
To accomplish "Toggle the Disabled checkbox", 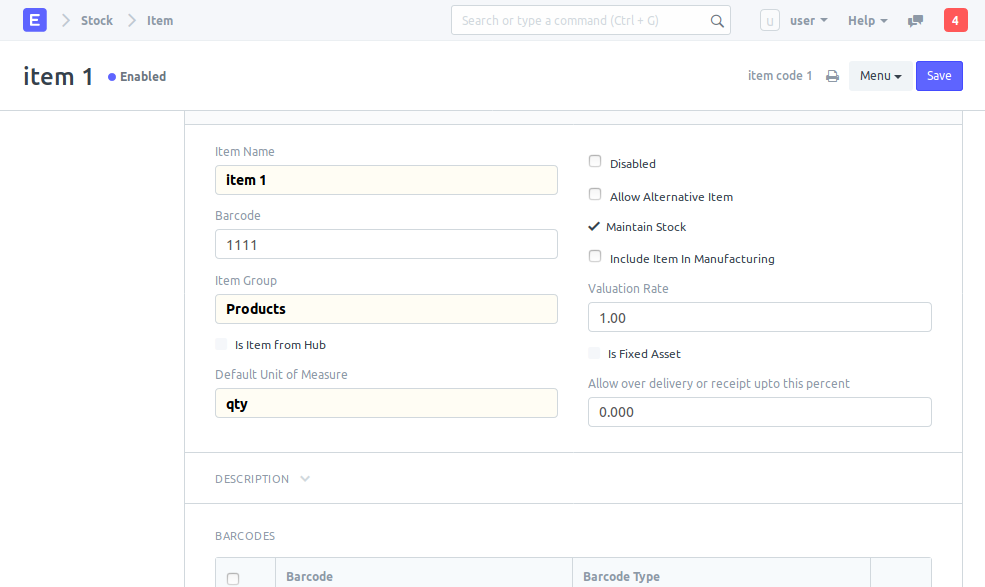I will click(595, 162).
